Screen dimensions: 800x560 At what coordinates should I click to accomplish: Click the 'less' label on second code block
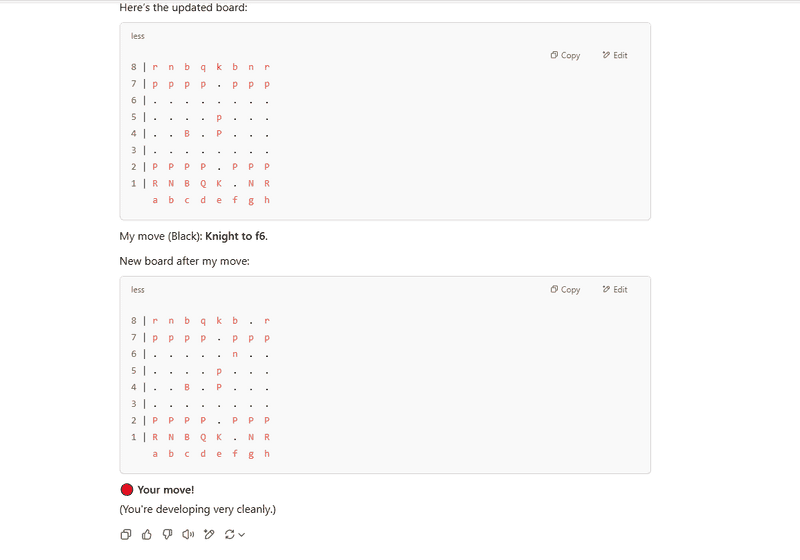coord(138,289)
